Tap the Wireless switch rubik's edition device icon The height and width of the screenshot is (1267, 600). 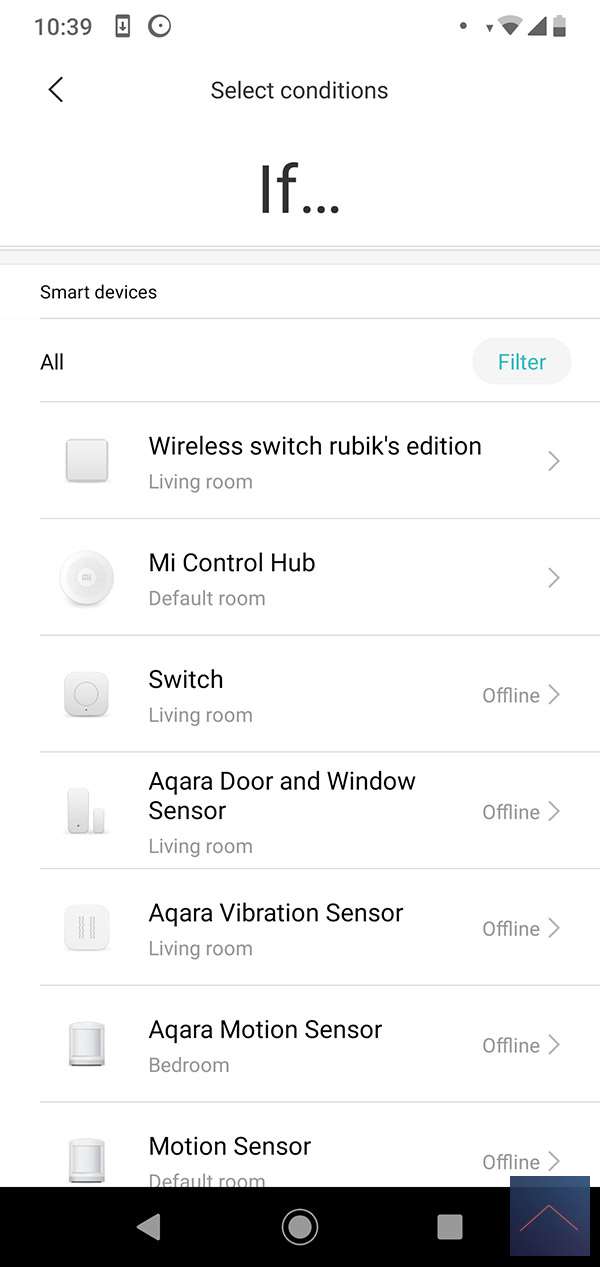pos(87,461)
